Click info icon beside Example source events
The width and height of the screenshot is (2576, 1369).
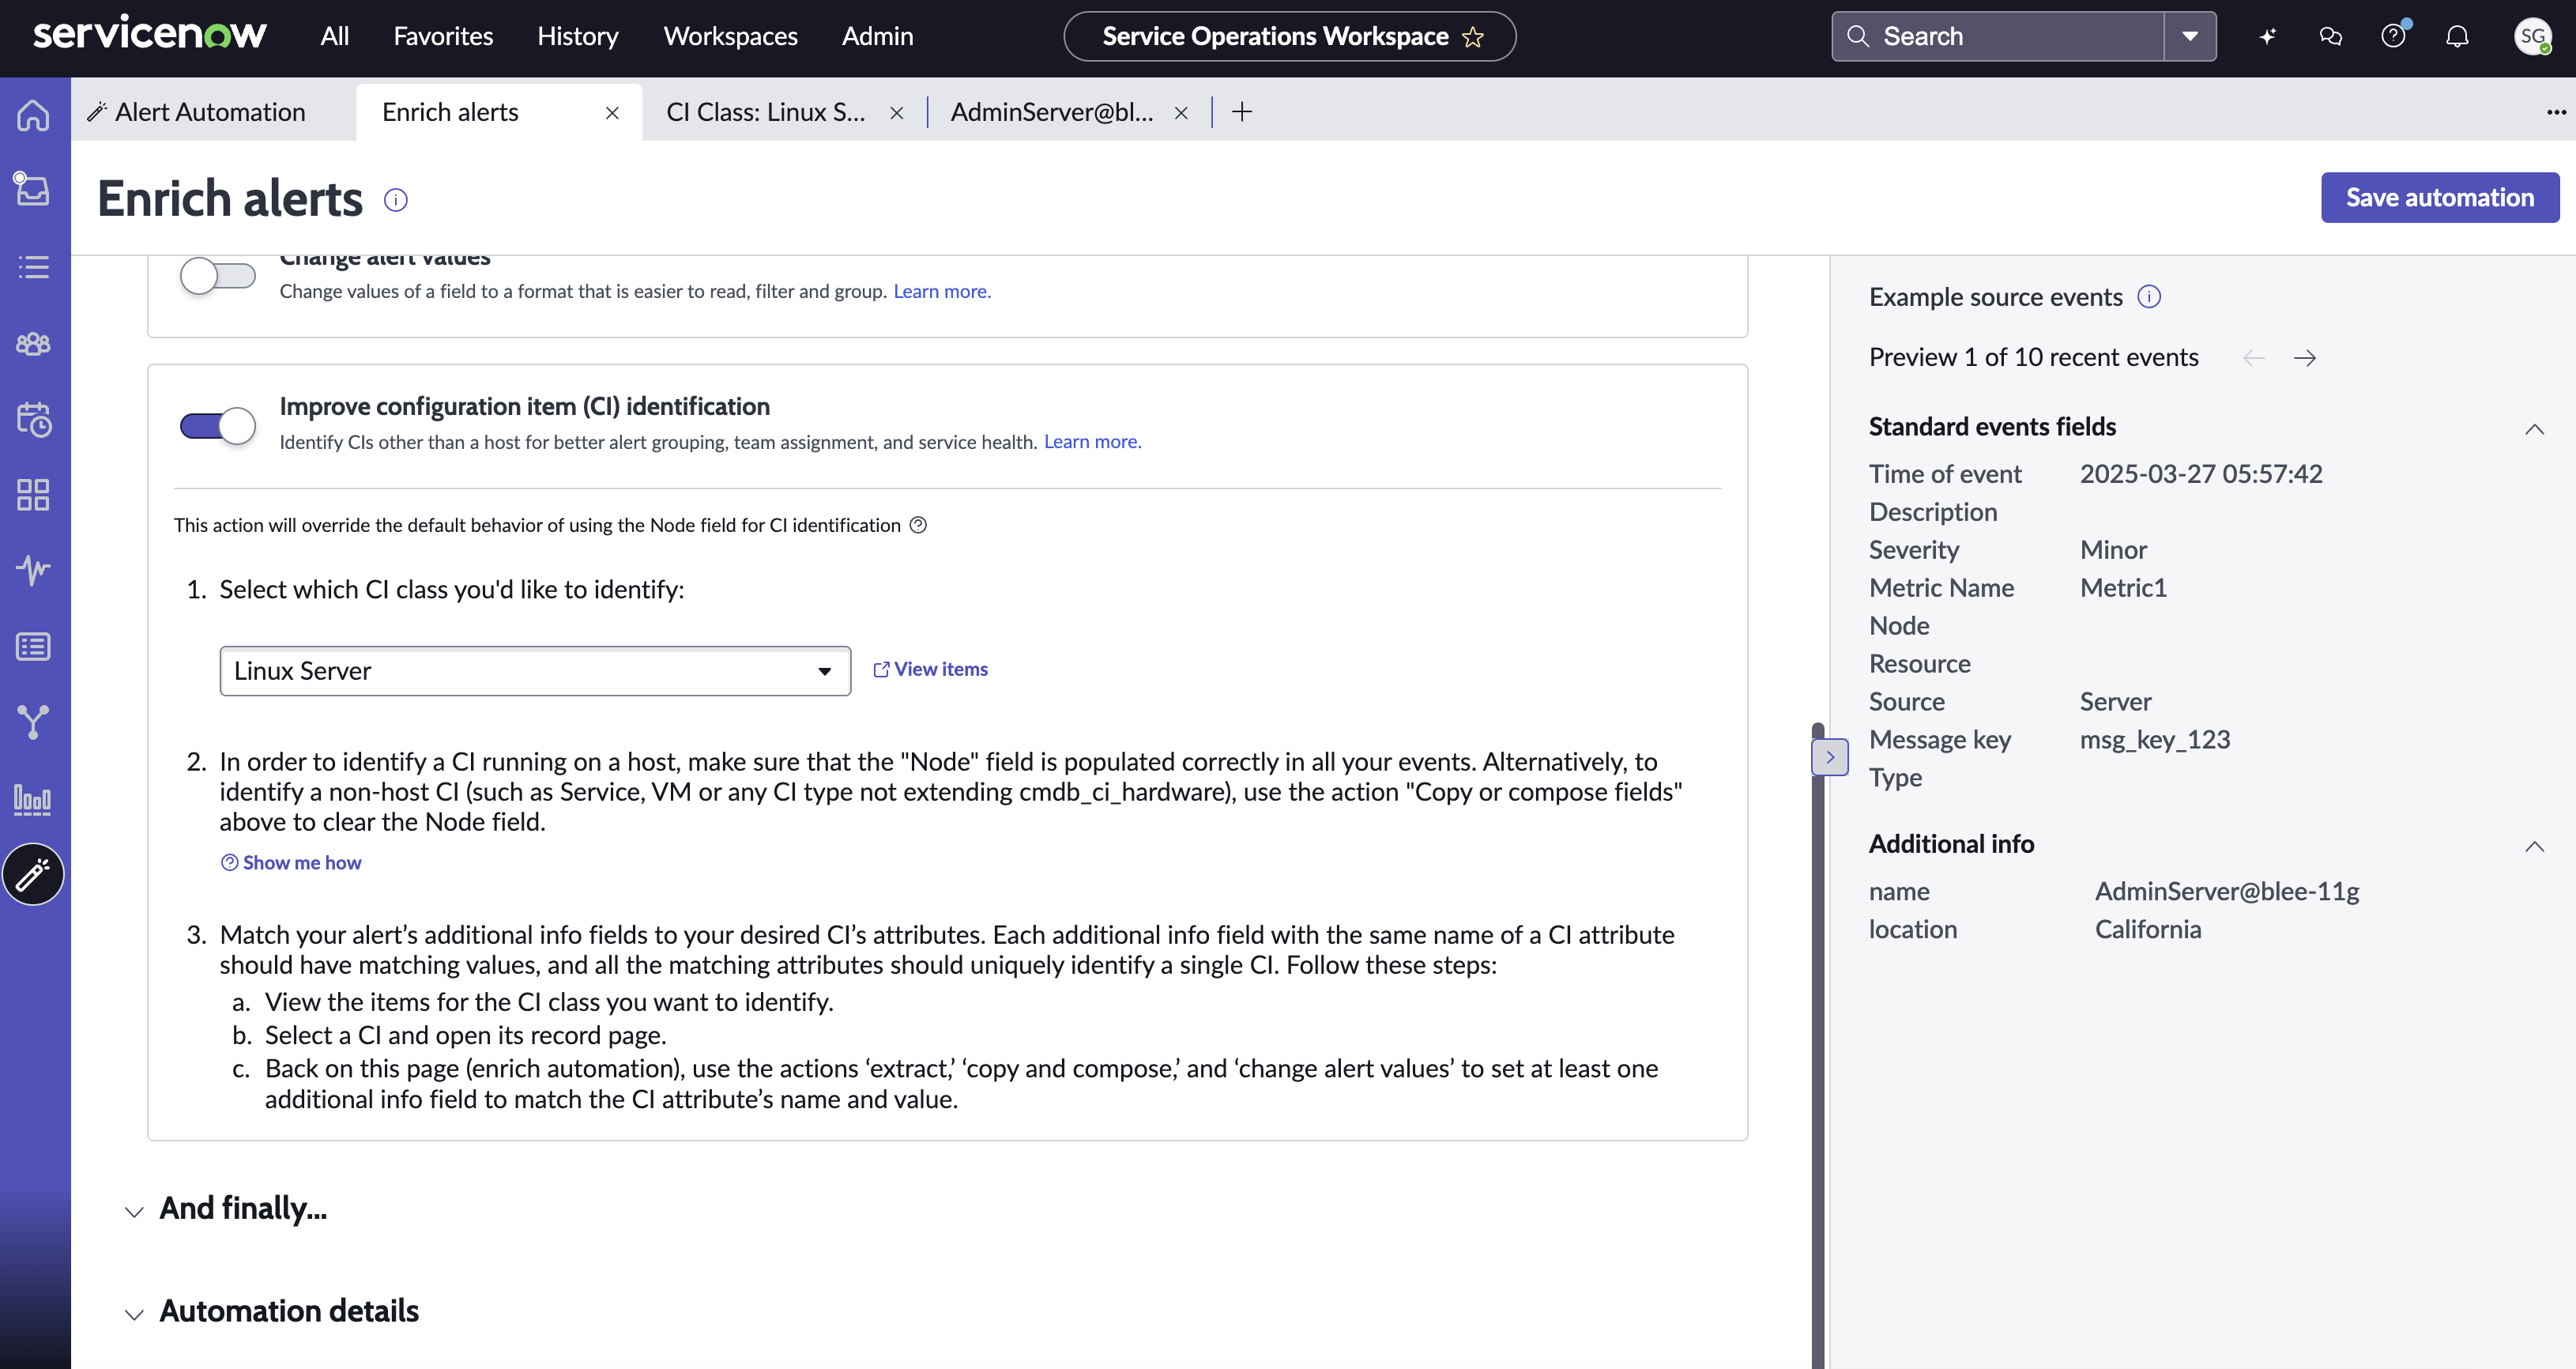tap(2149, 297)
